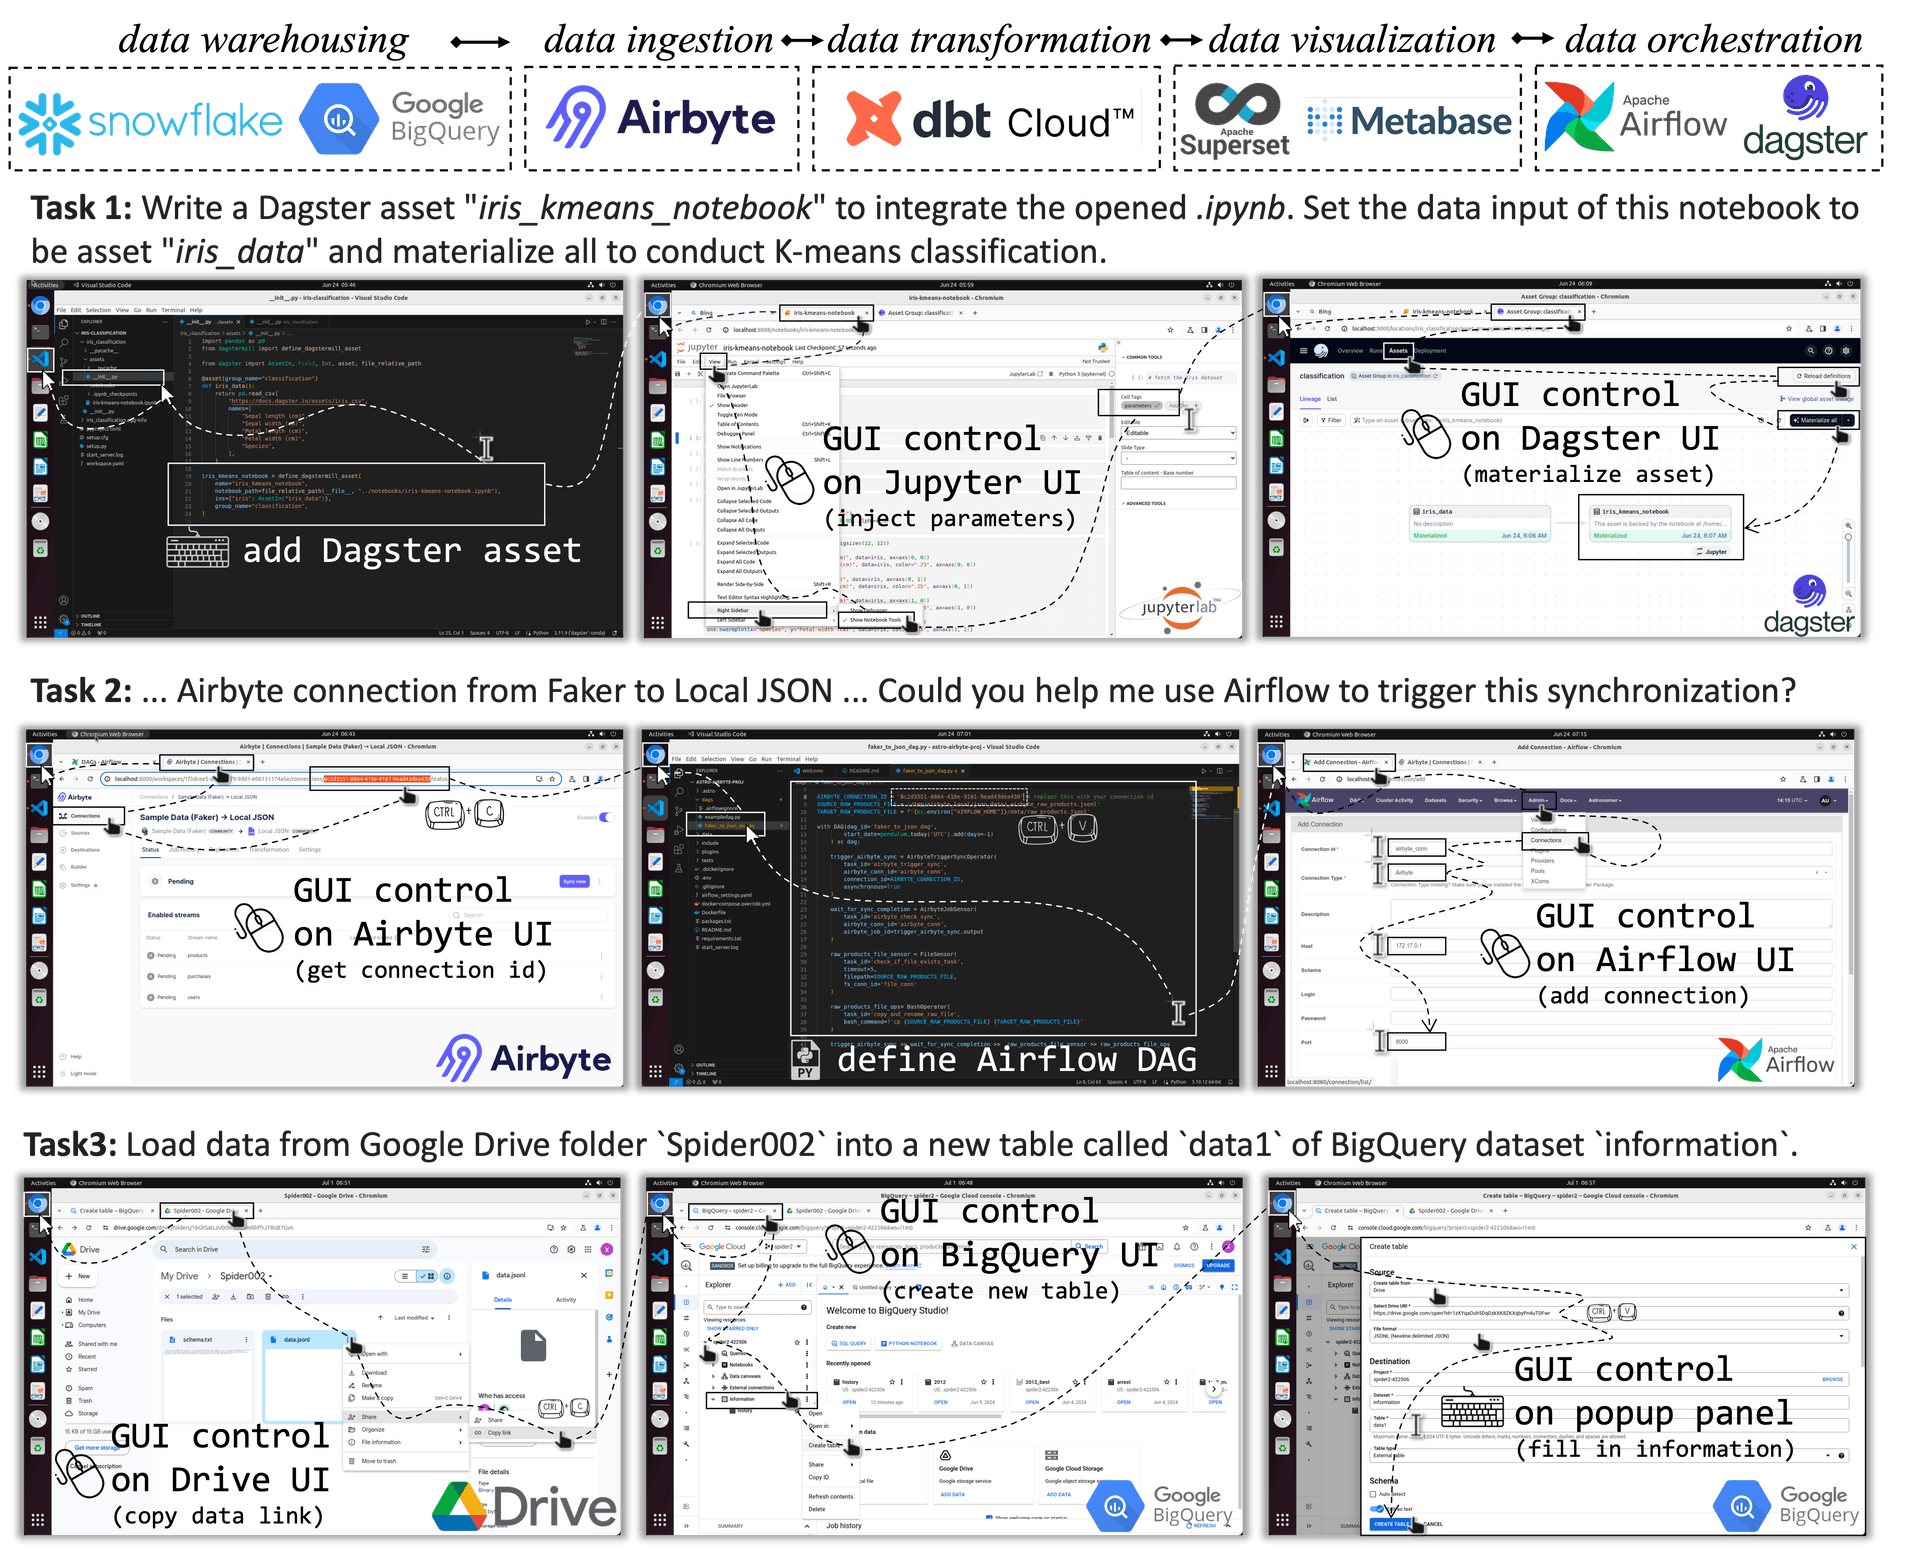1920x1549 pixels.
Task: Task 1 VS Code: open Show Applications grid in dock
Action: coord(40,622)
